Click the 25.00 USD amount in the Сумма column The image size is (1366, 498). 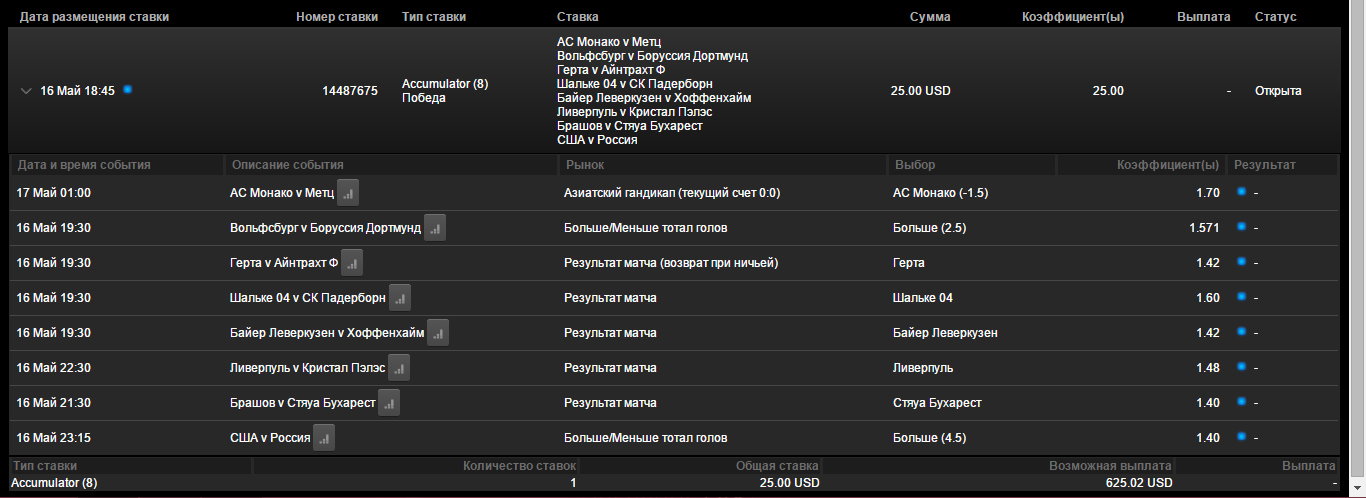pyautogui.click(x=920, y=91)
